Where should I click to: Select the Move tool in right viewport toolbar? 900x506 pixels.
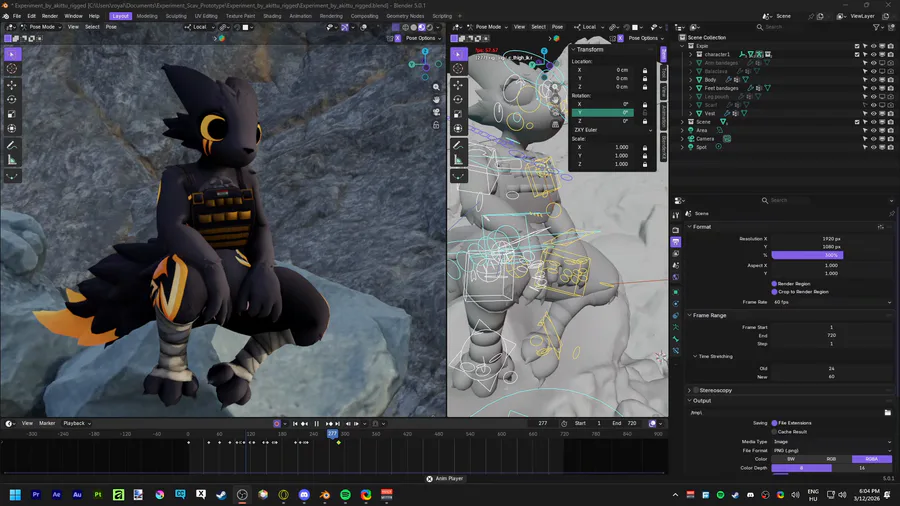tap(458, 85)
